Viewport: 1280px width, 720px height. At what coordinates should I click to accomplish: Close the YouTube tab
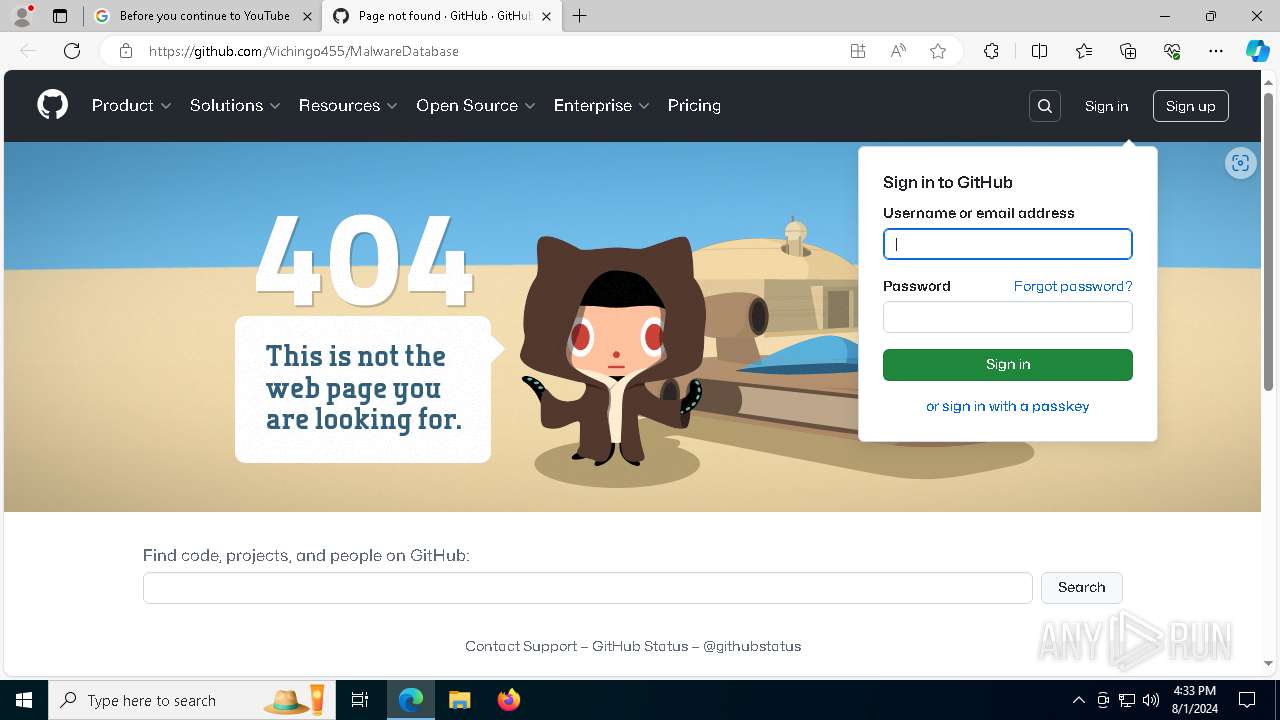(x=307, y=16)
